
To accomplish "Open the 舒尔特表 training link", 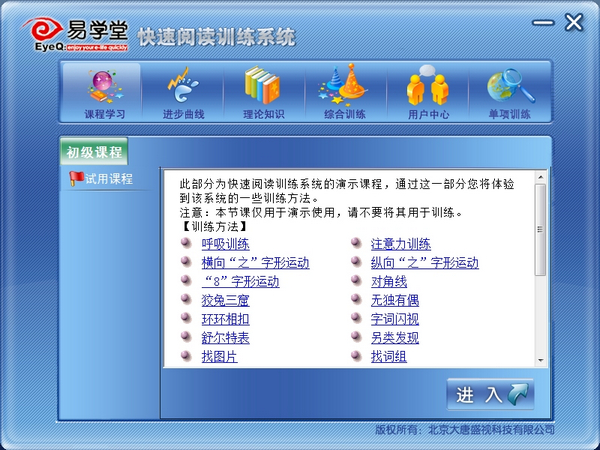I will pyautogui.click(x=225, y=338).
